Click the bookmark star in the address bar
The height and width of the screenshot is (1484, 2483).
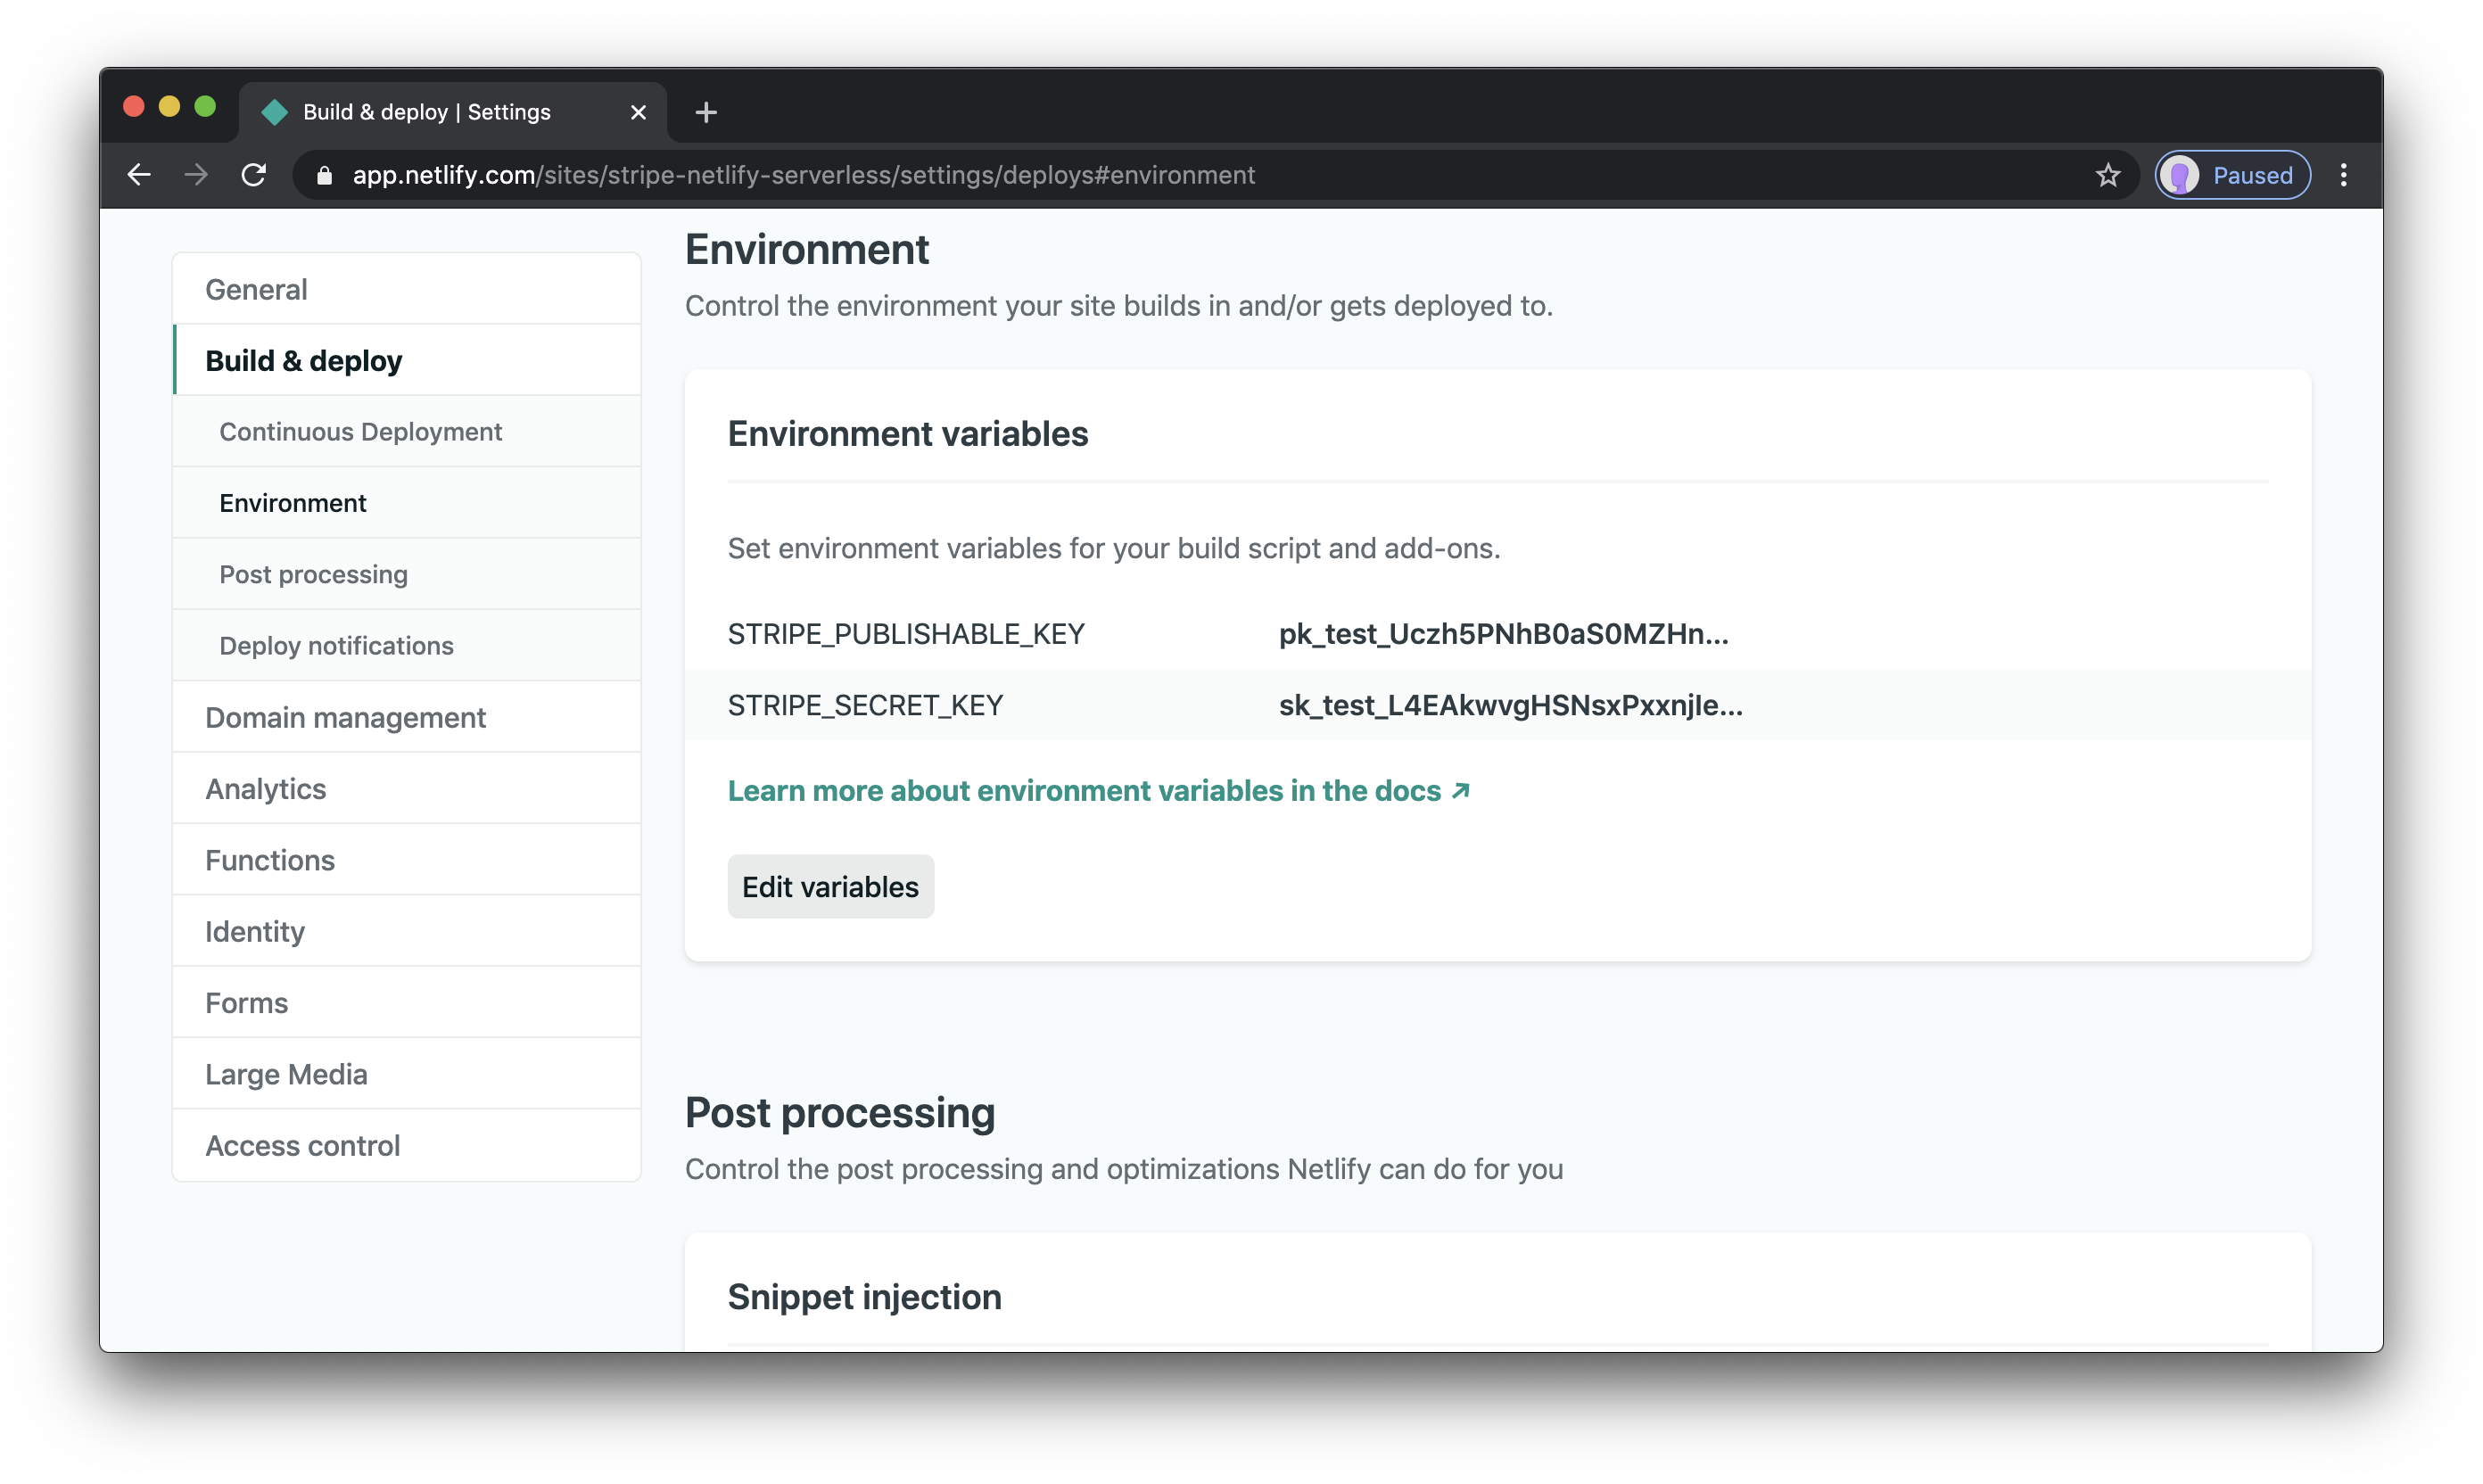click(2107, 174)
